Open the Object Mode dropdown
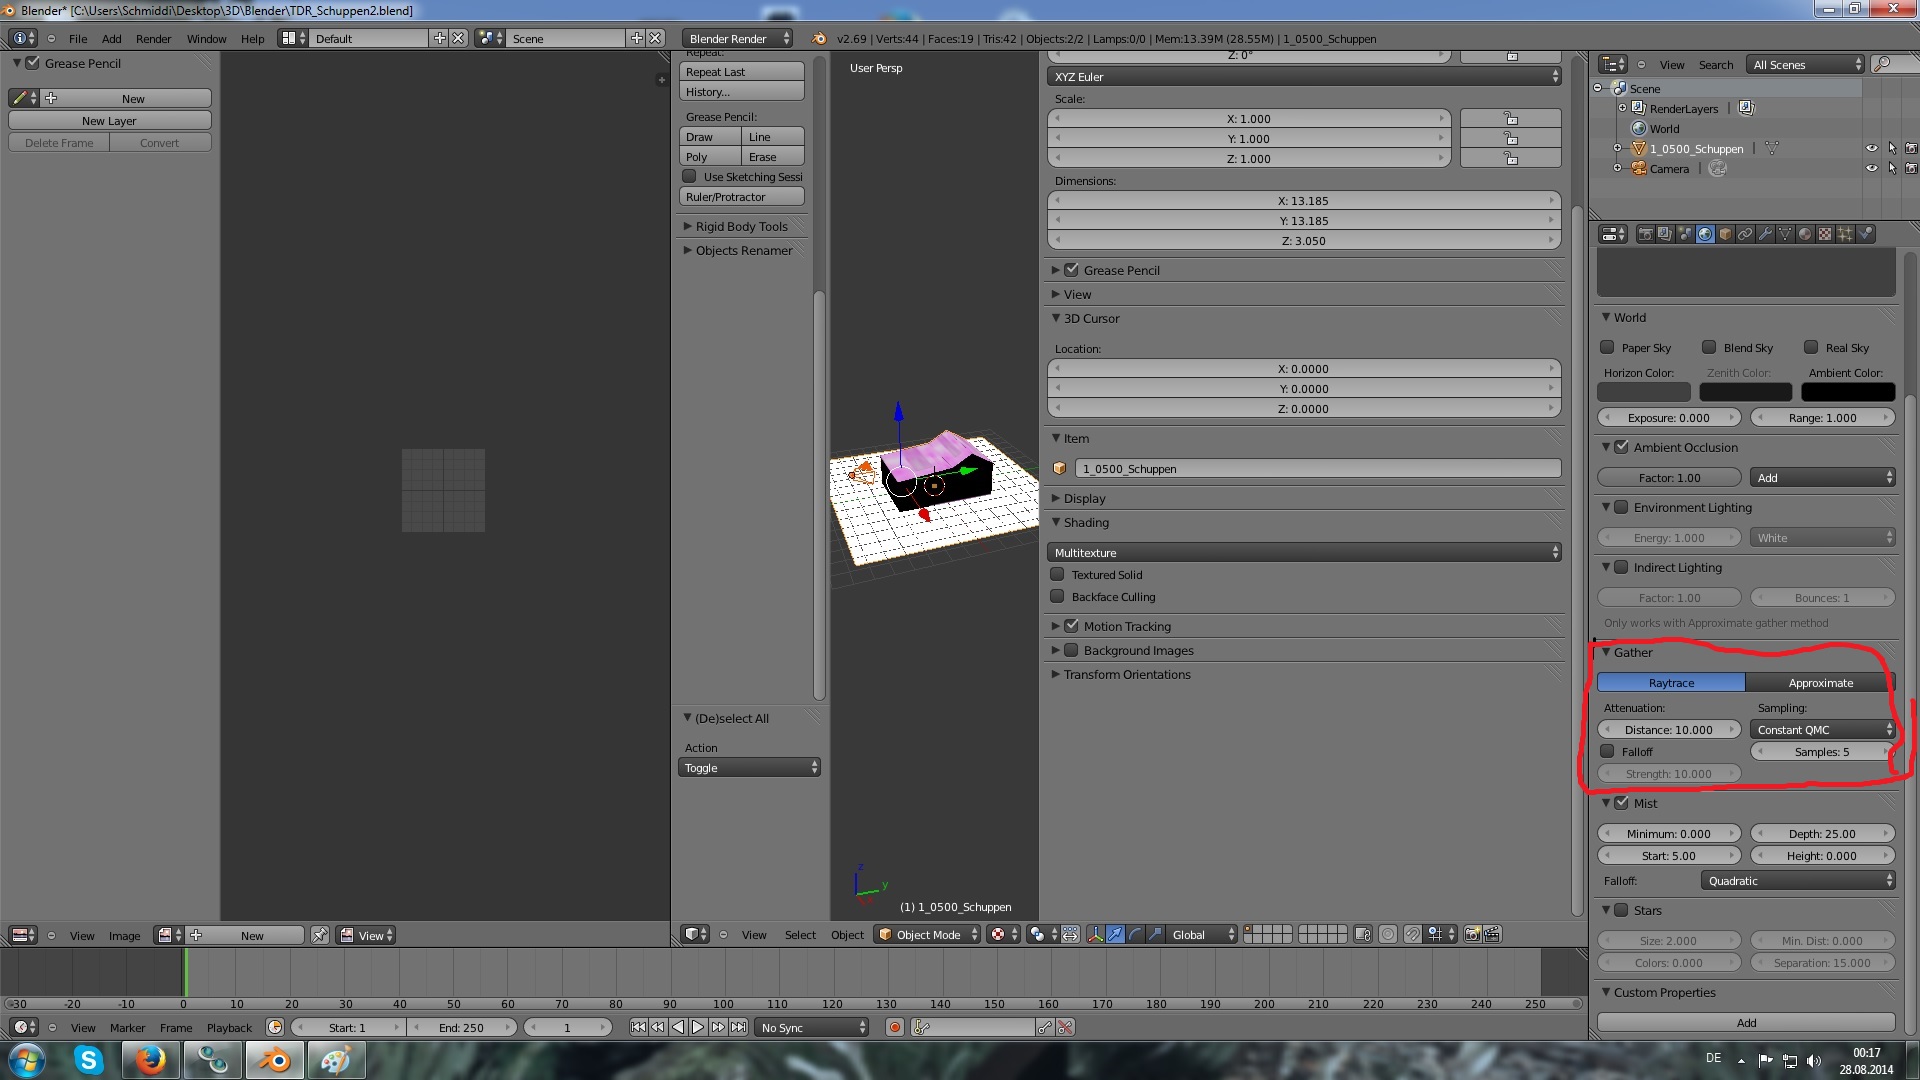Image resolution: width=1920 pixels, height=1080 pixels. (927, 934)
